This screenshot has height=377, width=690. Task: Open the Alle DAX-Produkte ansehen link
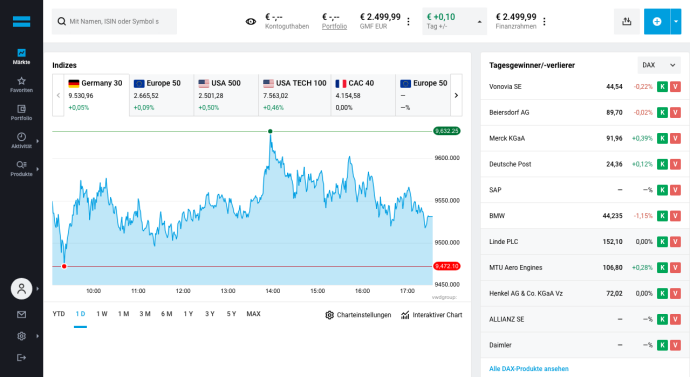(x=529, y=369)
